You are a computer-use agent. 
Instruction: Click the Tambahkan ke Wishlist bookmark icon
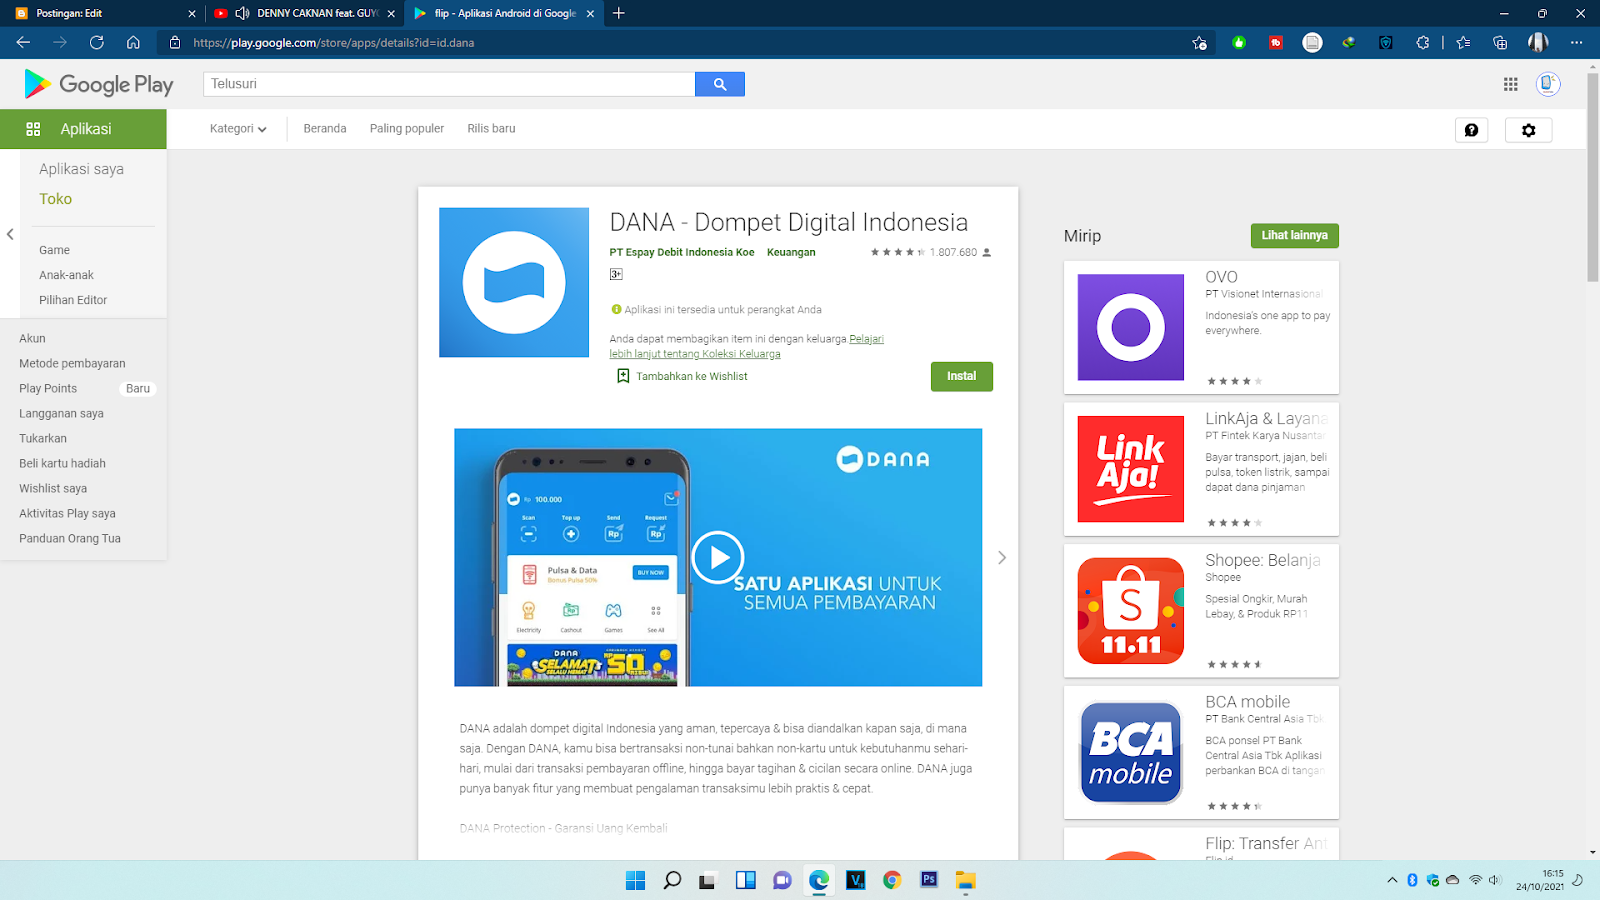[x=623, y=376]
